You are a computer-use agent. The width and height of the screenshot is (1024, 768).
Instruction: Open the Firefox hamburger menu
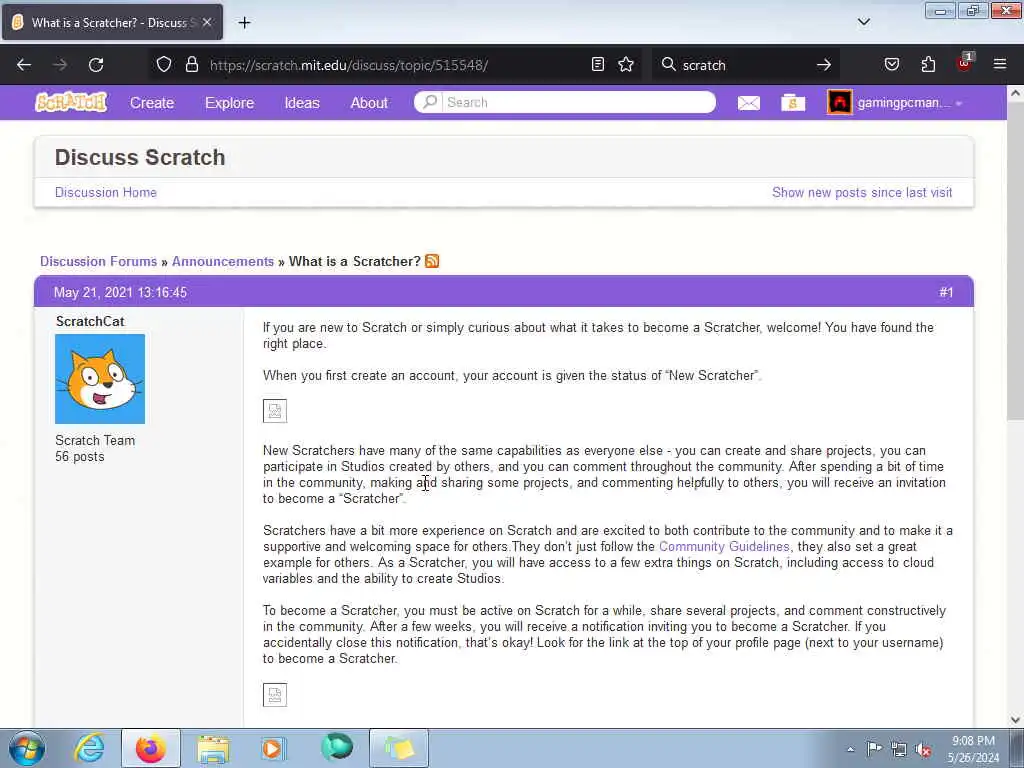coord(1000,64)
